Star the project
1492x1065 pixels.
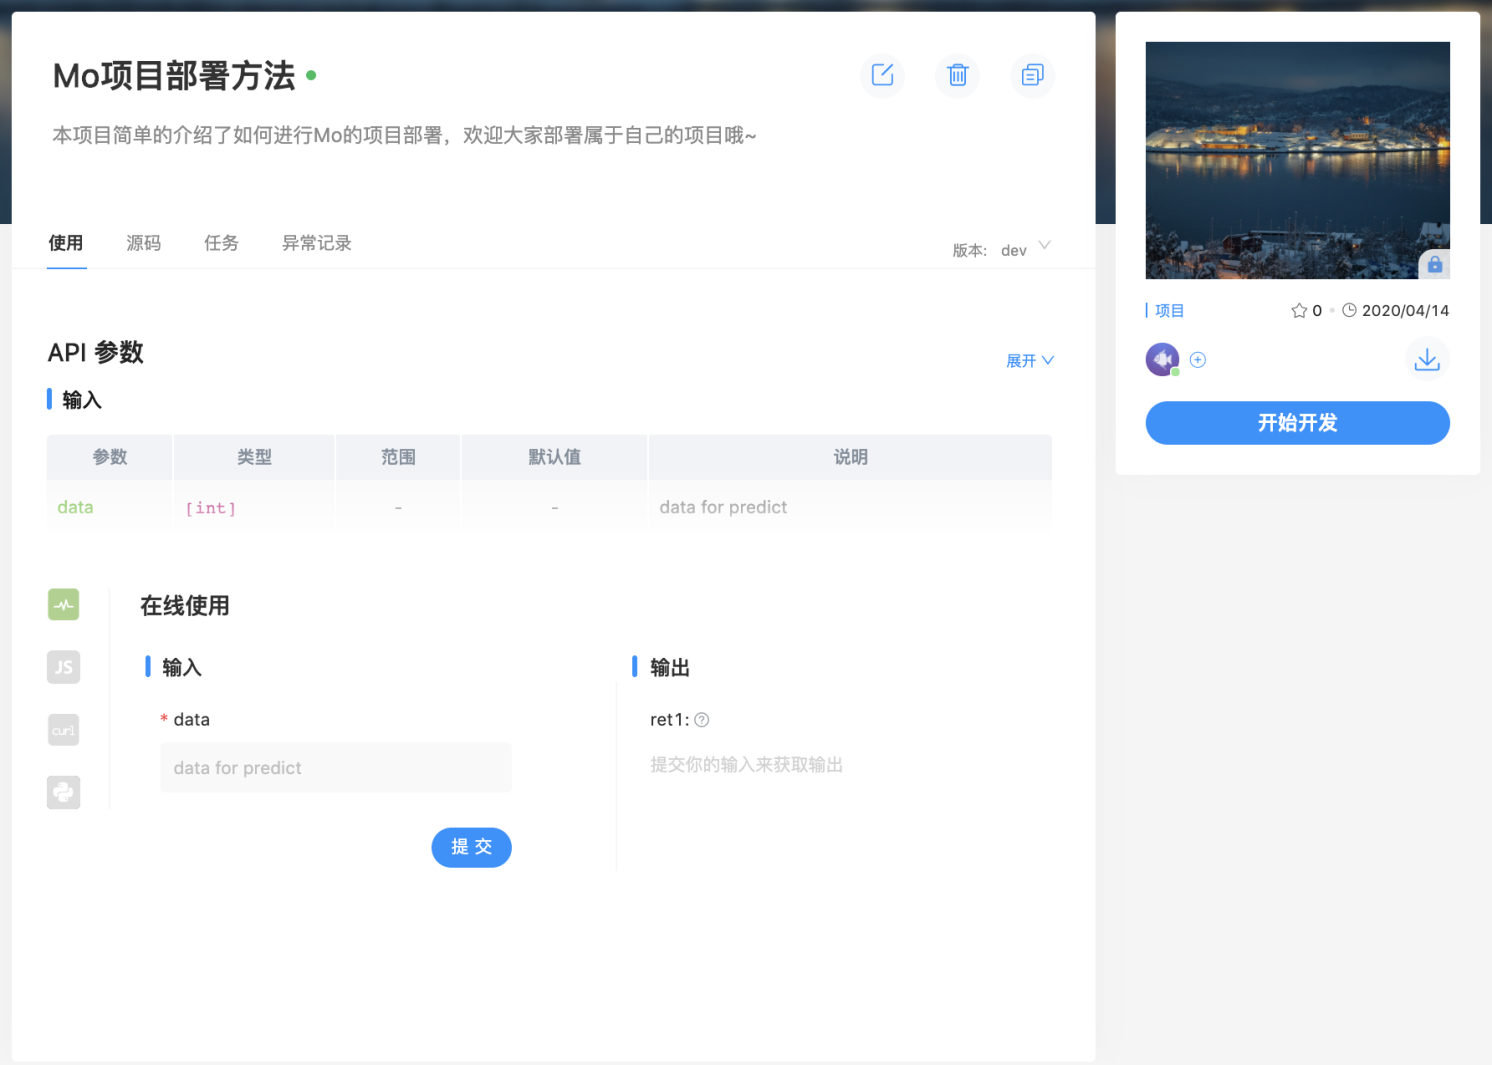(1299, 311)
